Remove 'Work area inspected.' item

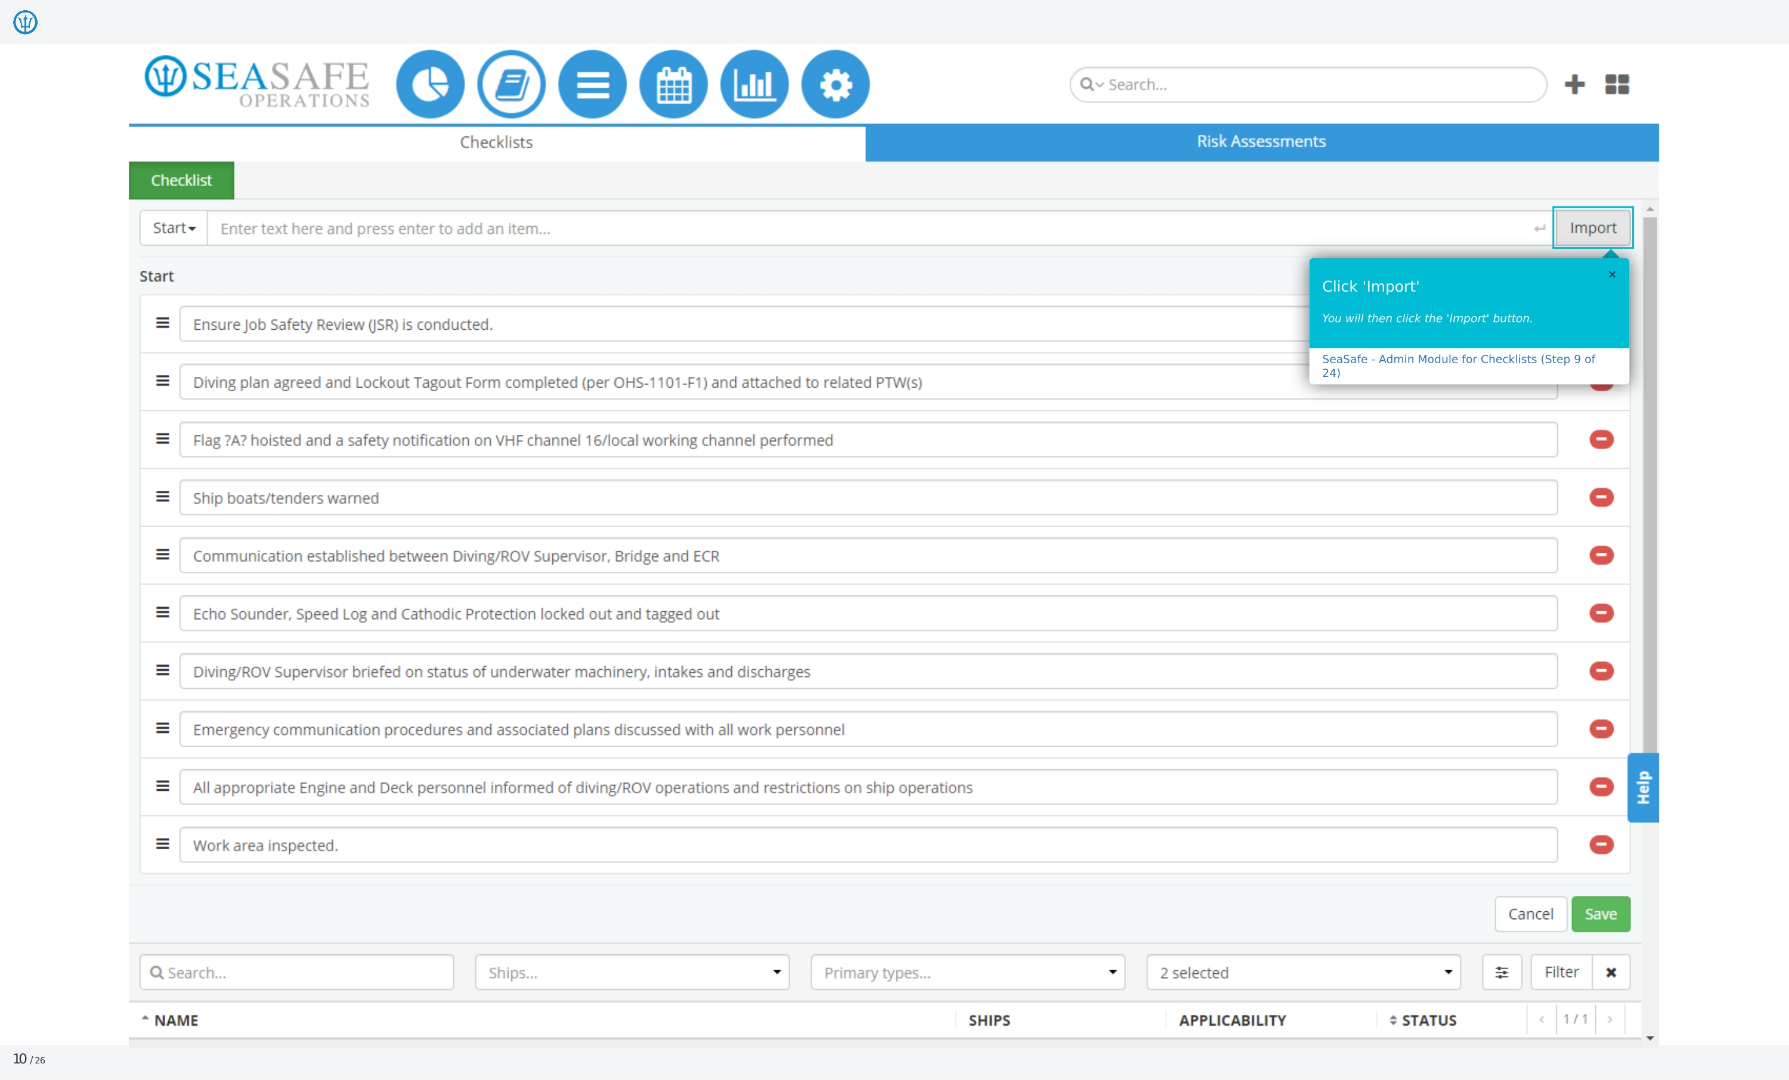point(1601,846)
